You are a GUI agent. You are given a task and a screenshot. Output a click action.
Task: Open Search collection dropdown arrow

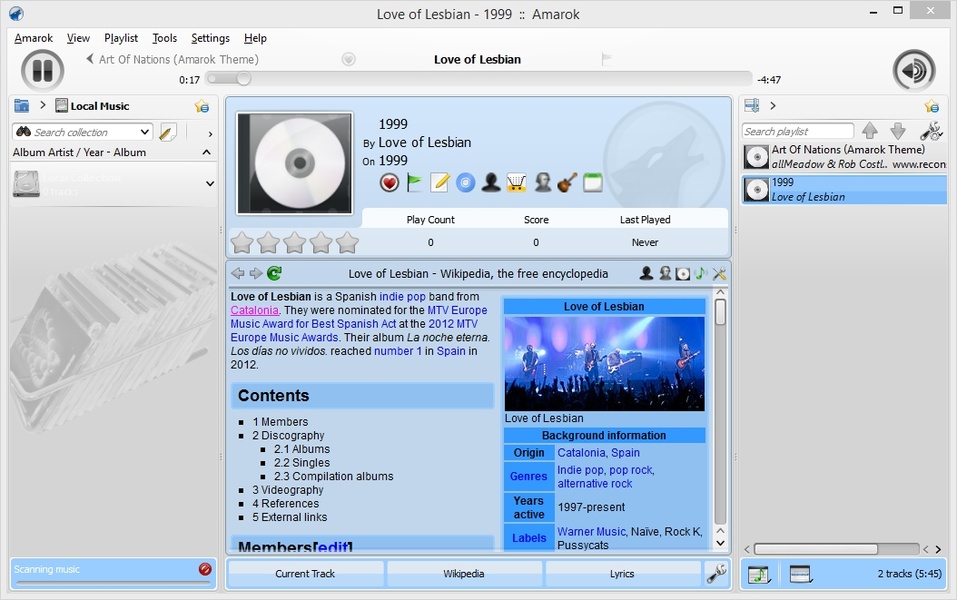coord(145,132)
